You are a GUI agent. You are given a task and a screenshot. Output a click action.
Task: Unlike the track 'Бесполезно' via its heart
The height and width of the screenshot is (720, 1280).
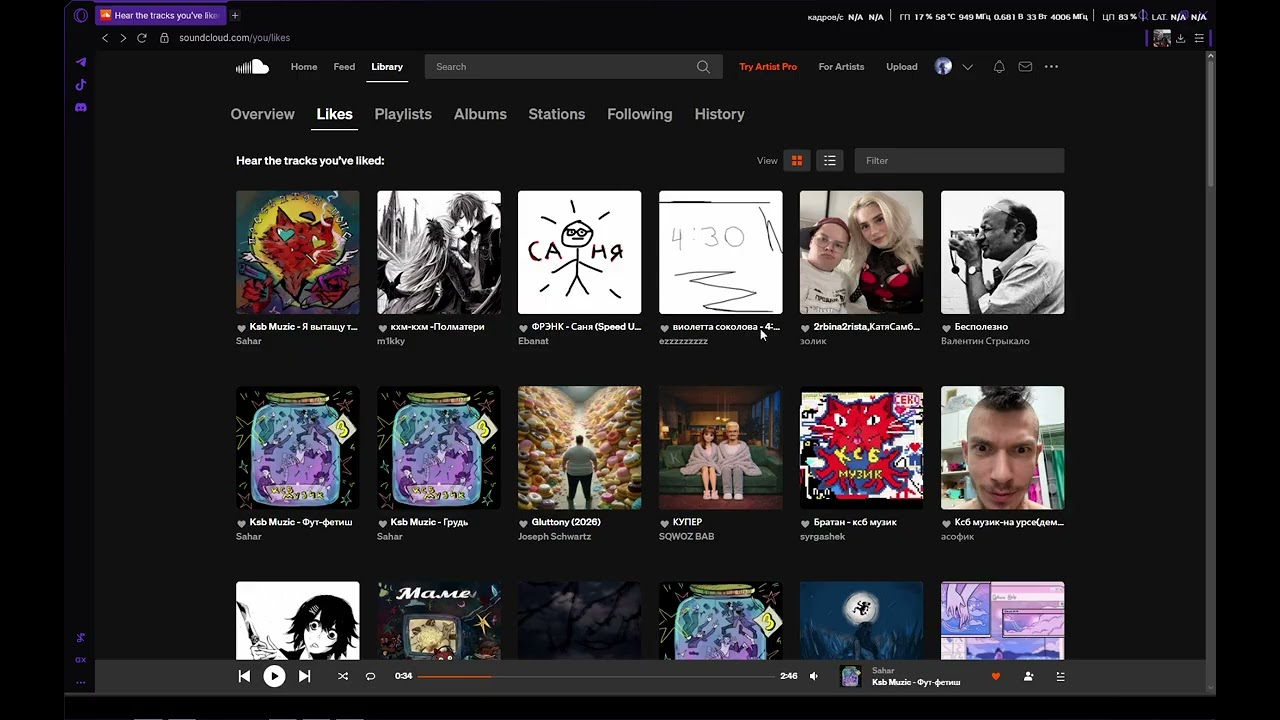947,328
